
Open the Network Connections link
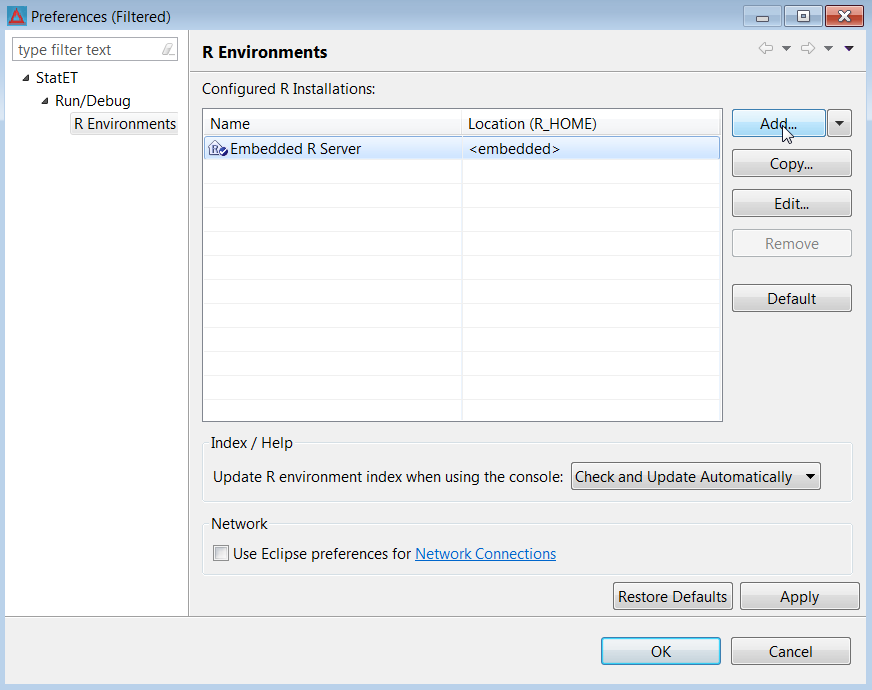pyautogui.click(x=485, y=554)
